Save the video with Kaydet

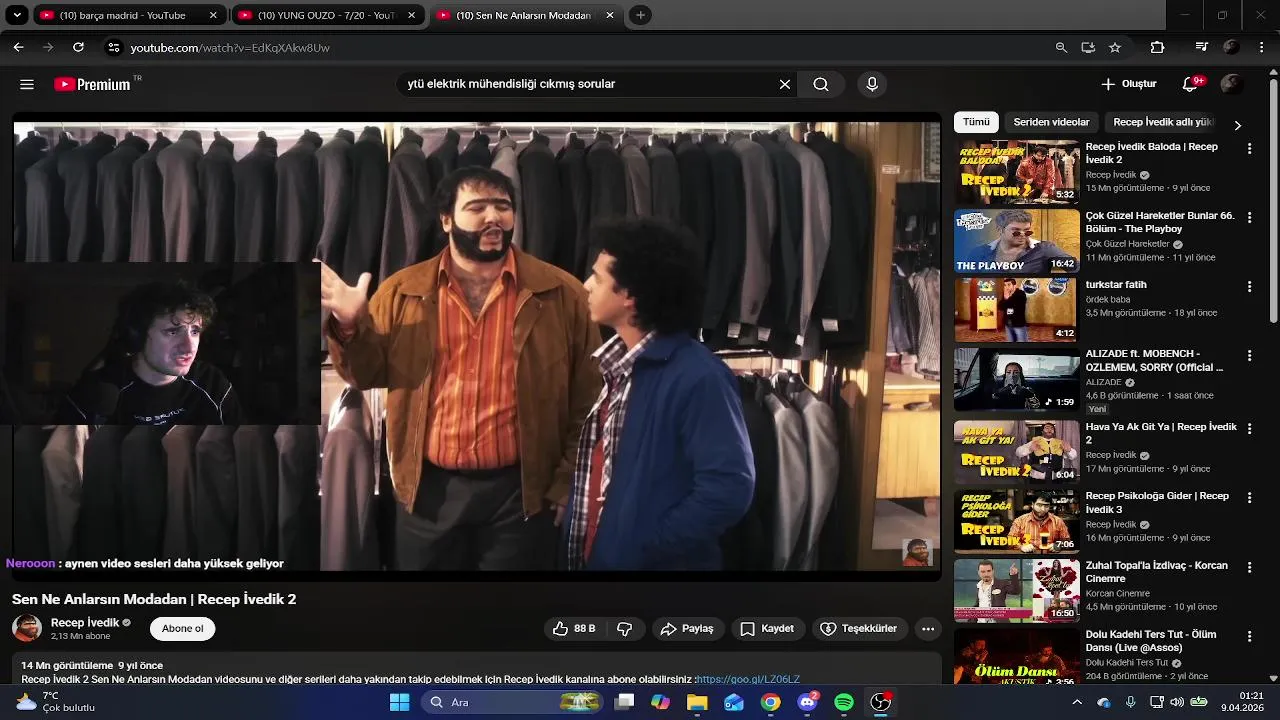pyautogui.click(x=767, y=629)
